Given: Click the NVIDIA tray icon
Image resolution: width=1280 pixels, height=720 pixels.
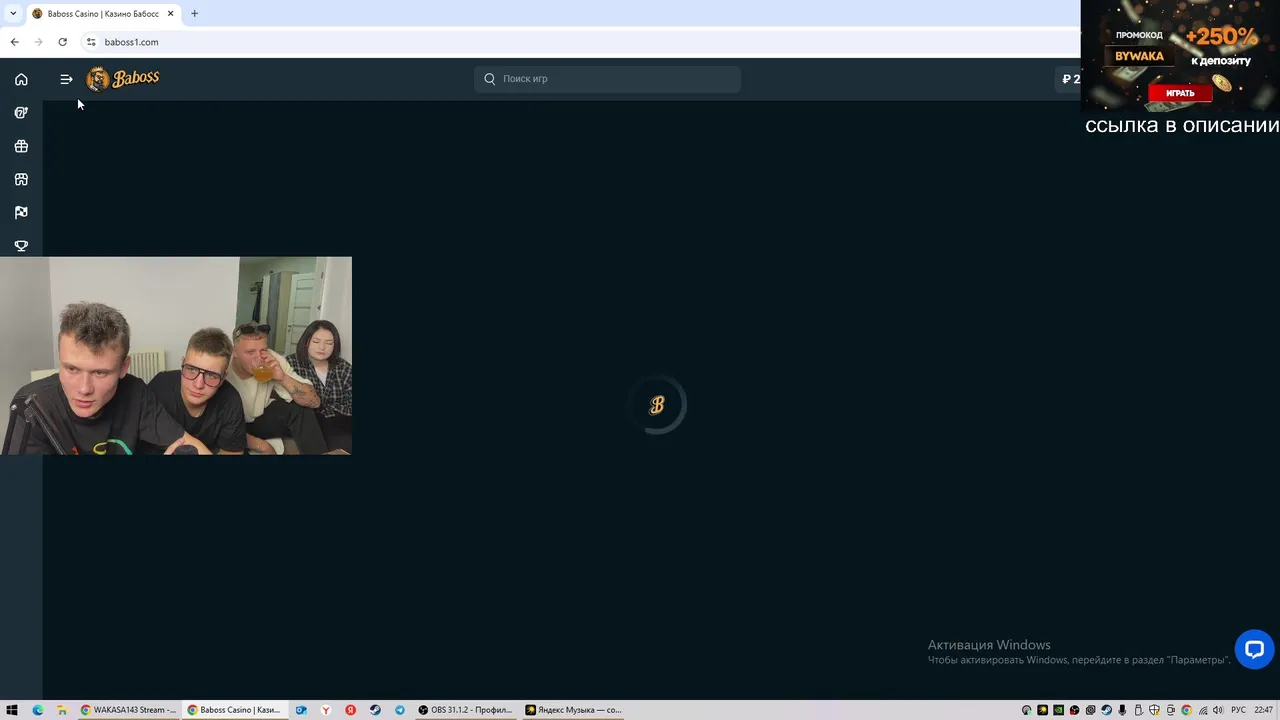Looking at the screenshot, I should pyautogui.click(x=1058, y=710).
